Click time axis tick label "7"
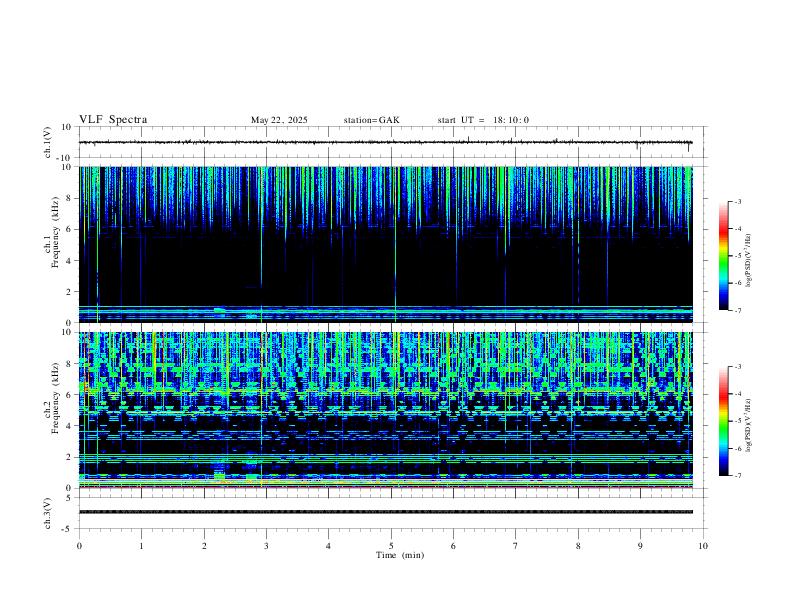Image resolution: width=792 pixels, height=612 pixels. [516, 546]
